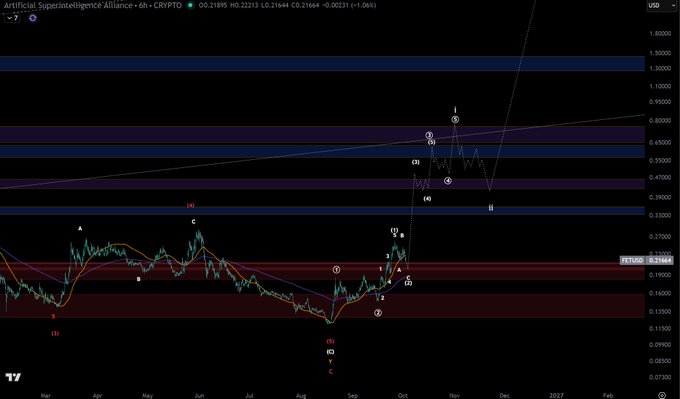Click the 1.80000 price scale value
This screenshot has width=680, height=399.
click(x=660, y=33)
